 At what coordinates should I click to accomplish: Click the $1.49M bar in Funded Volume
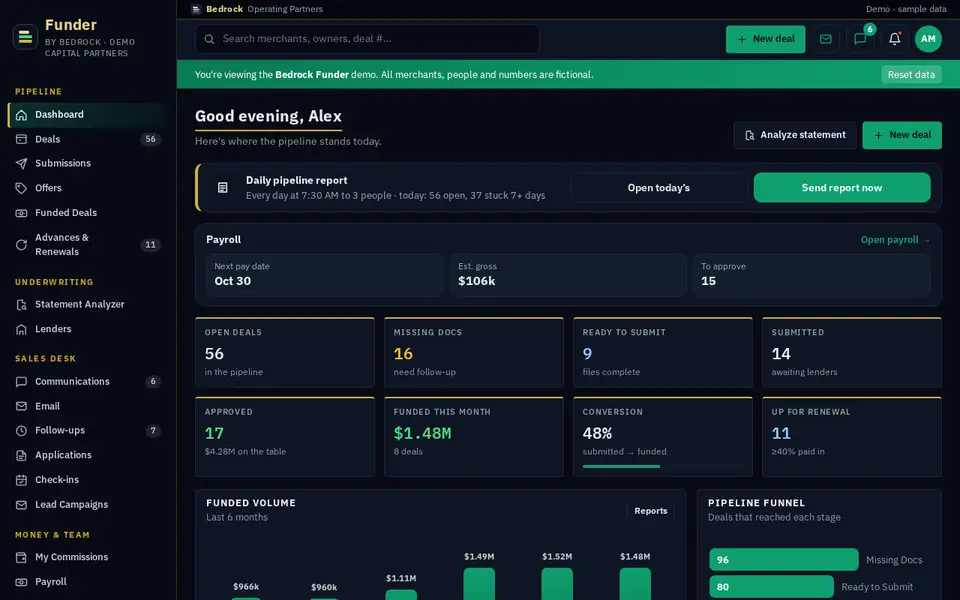point(479,584)
